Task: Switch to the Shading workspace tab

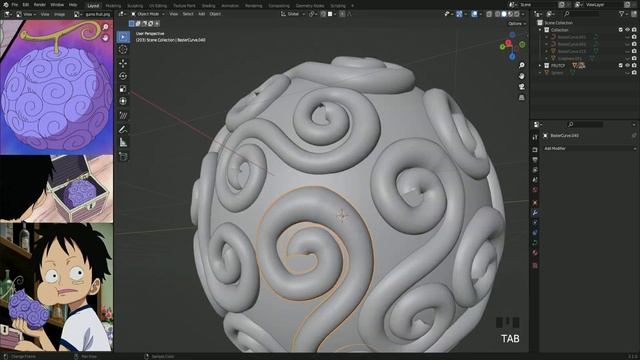Action: coord(209,6)
